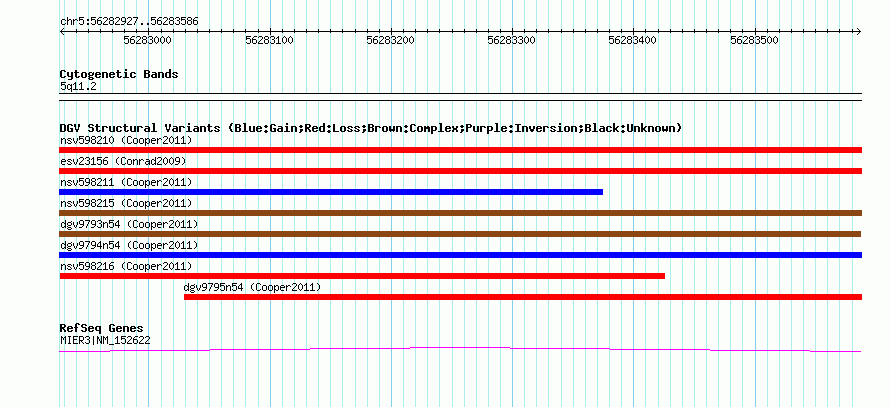Image resolution: width=890 pixels, height=407 pixels.
Task: Click the dgv9795n54 (Cooper2011) label
Action: 252,287
